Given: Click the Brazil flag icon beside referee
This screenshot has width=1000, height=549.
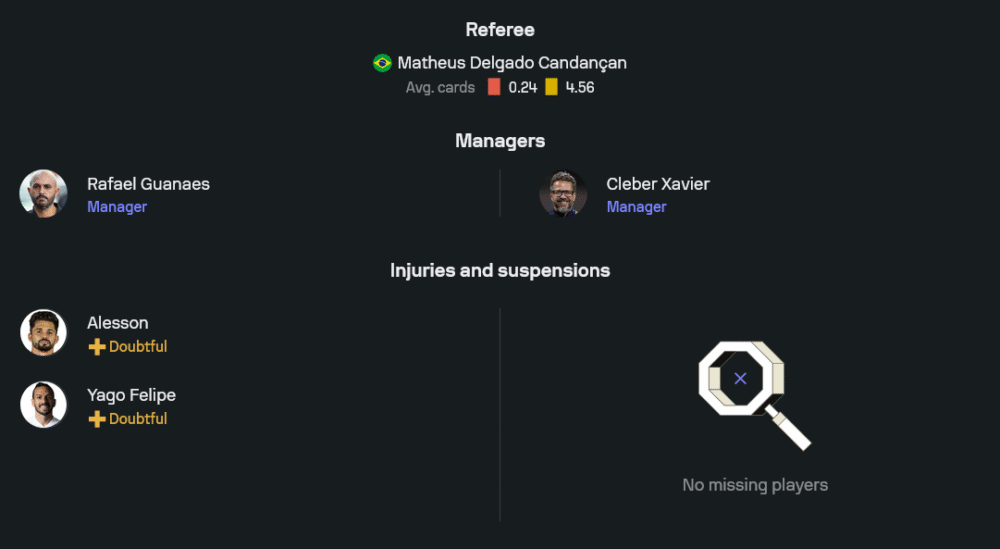Looking at the screenshot, I should 382,63.
